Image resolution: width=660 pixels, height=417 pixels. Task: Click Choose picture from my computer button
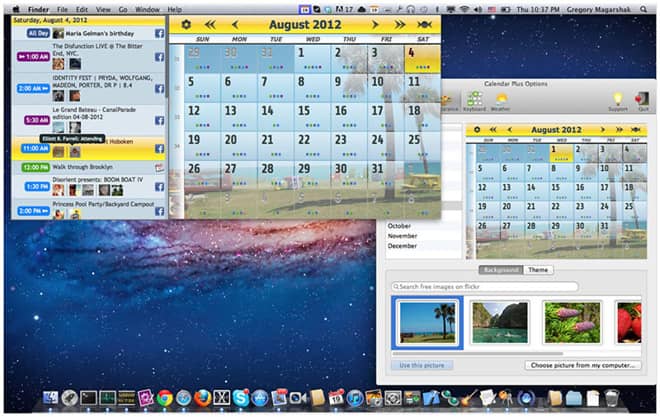tap(581, 366)
